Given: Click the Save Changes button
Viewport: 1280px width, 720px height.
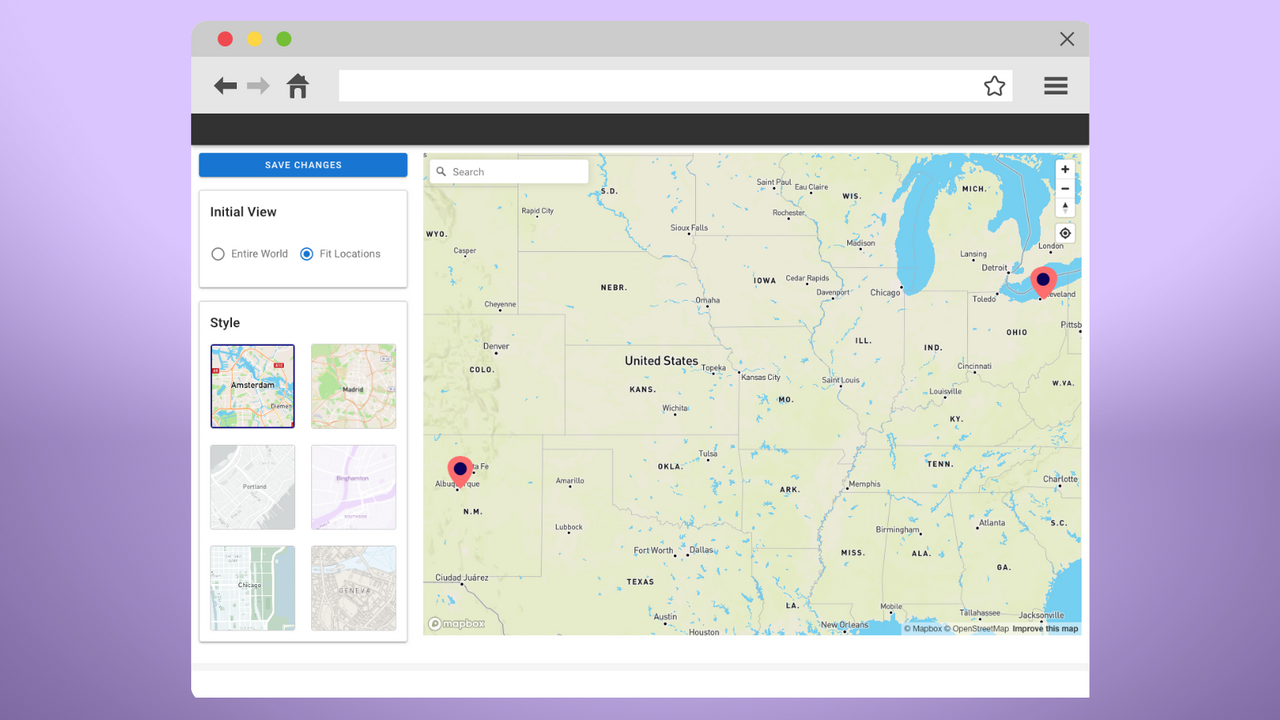Looking at the screenshot, I should tap(303, 164).
